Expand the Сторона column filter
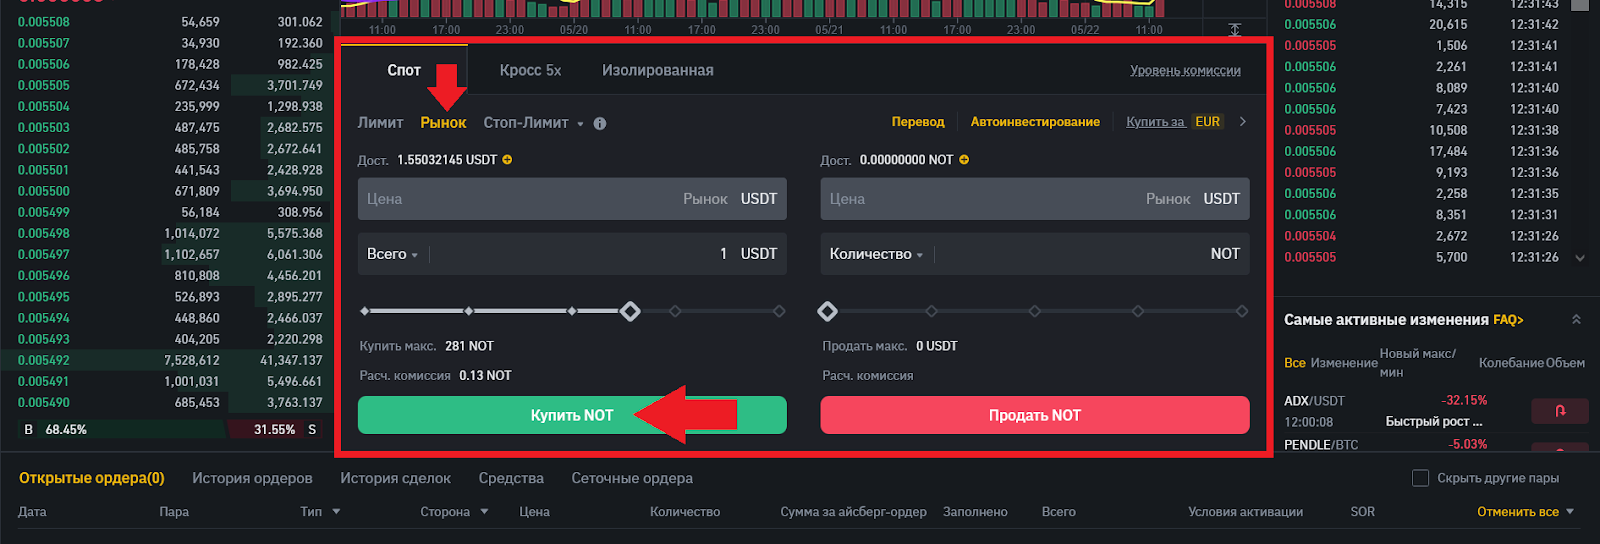The image size is (1600, 544). coord(484,512)
